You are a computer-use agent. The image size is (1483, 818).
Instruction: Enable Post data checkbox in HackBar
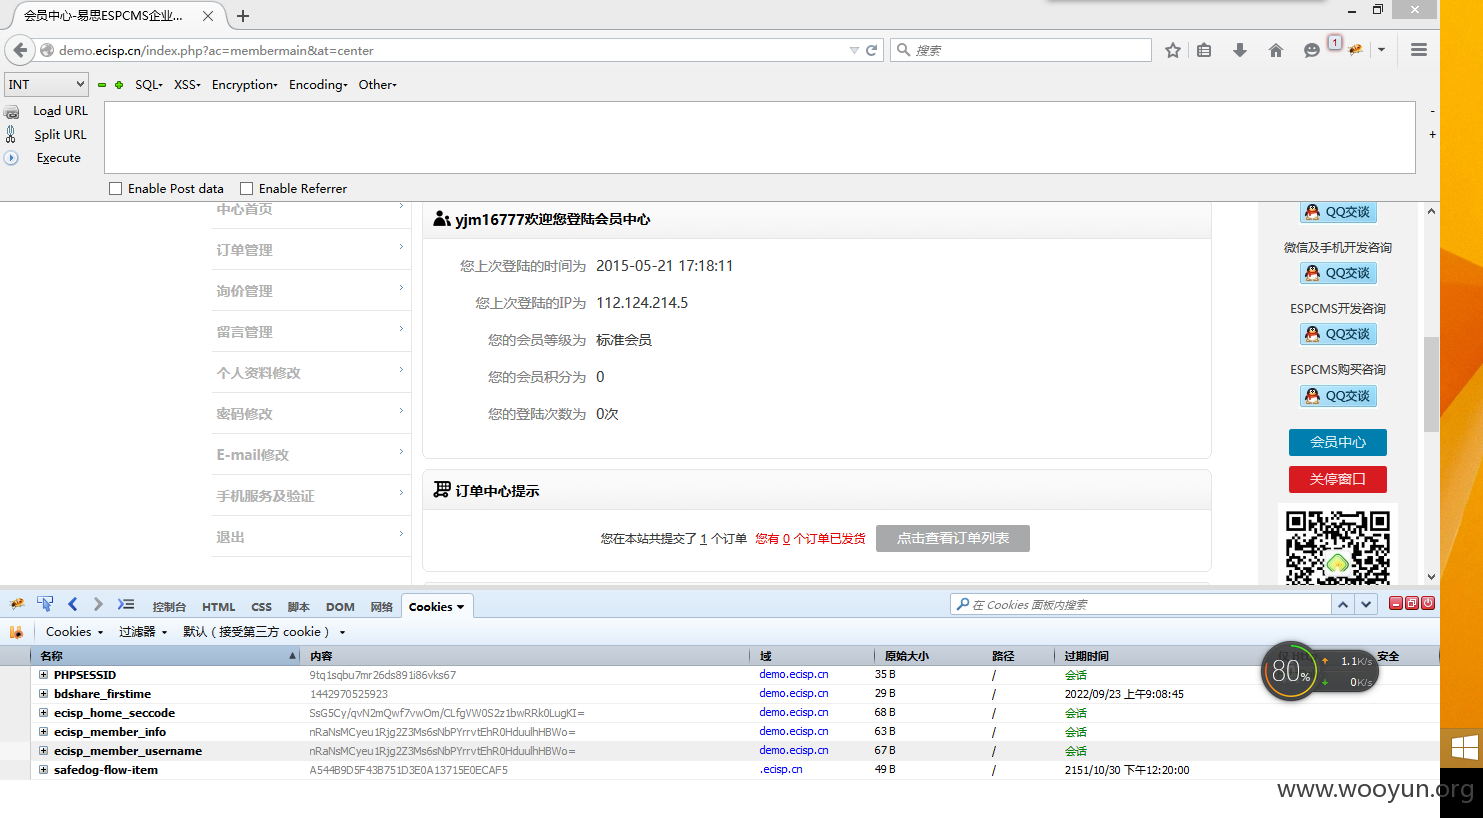[x=116, y=188]
